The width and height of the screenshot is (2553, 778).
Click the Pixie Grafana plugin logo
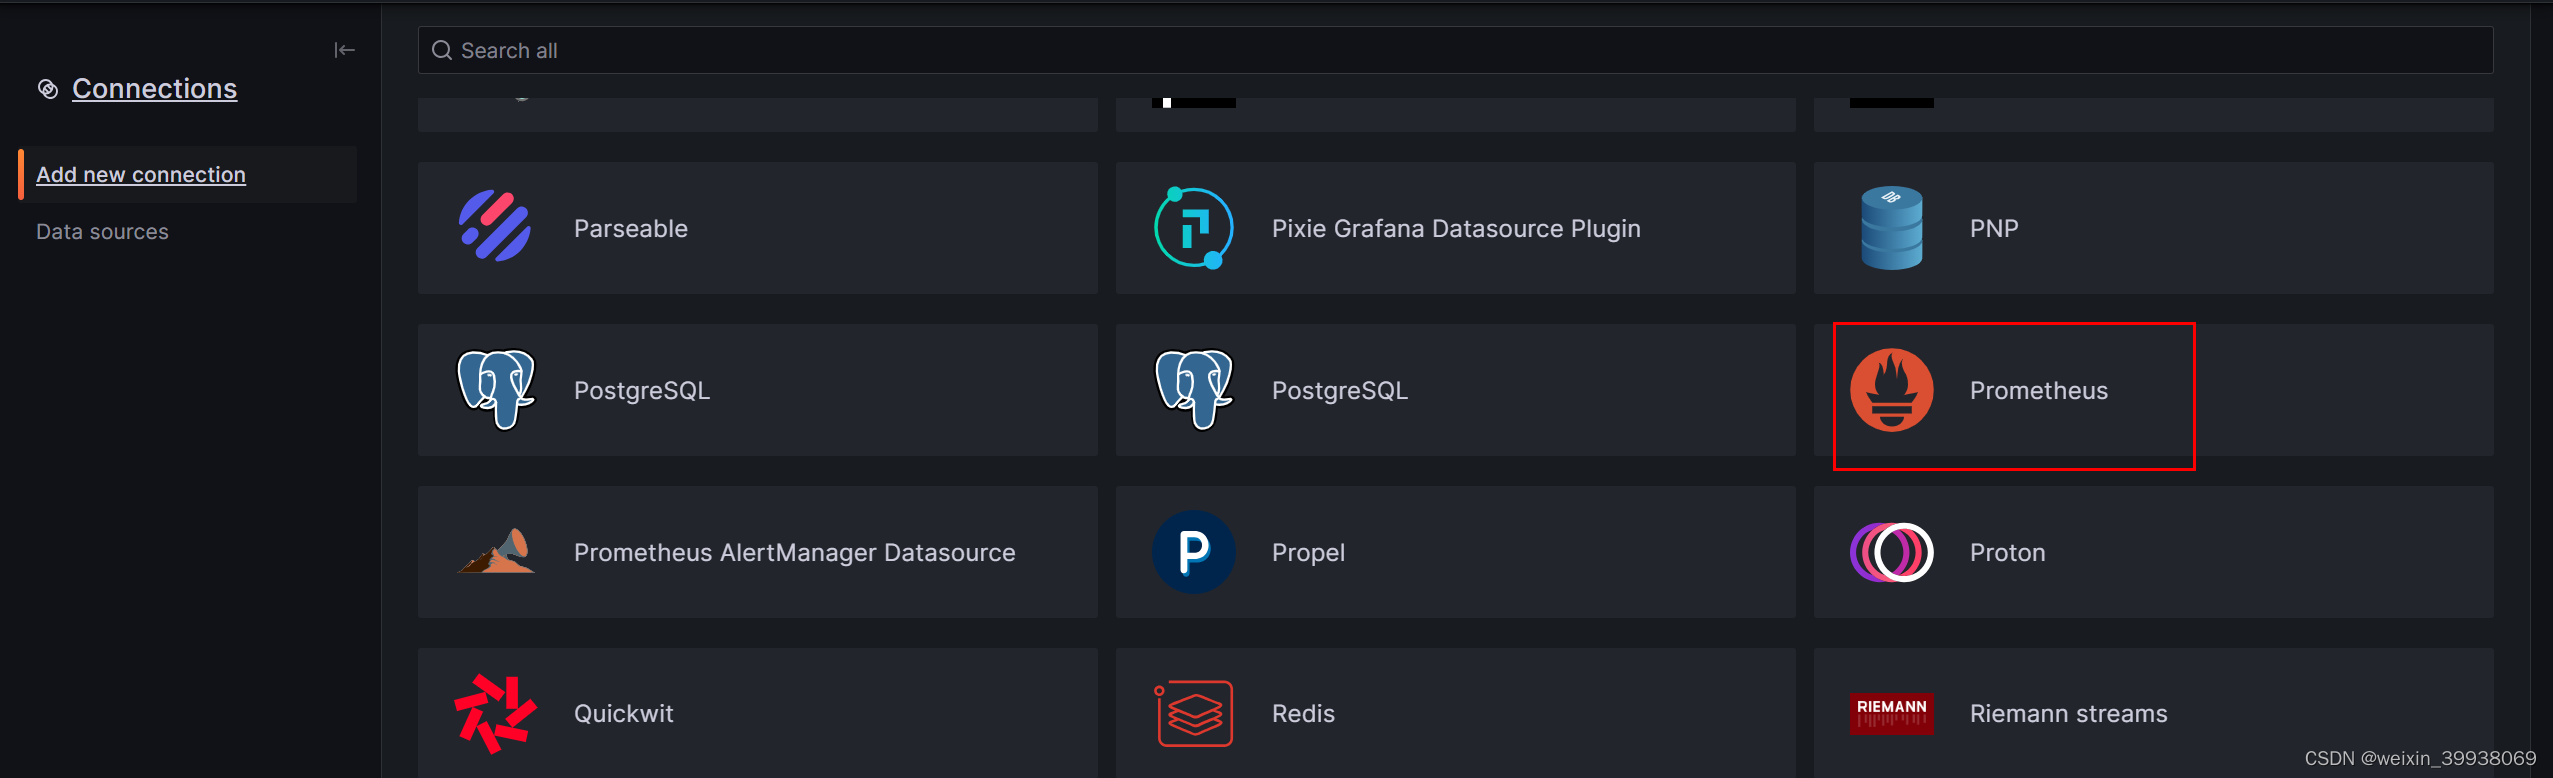[x=1193, y=228]
